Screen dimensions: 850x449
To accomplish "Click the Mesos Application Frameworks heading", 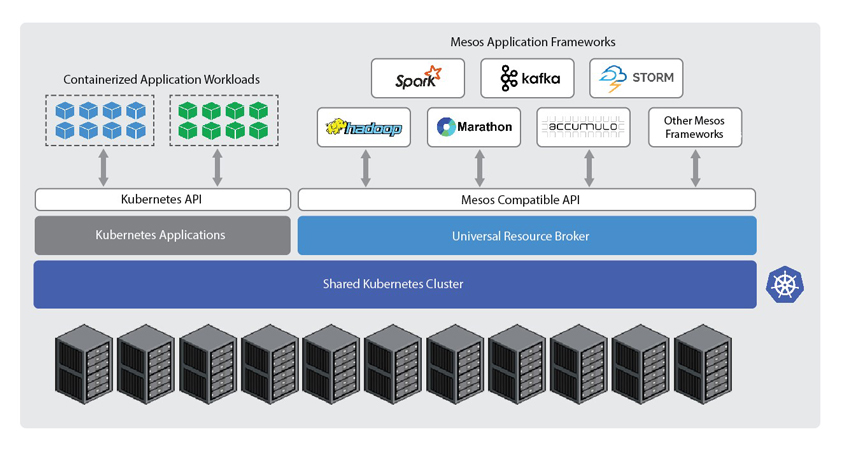I will 533,42.
